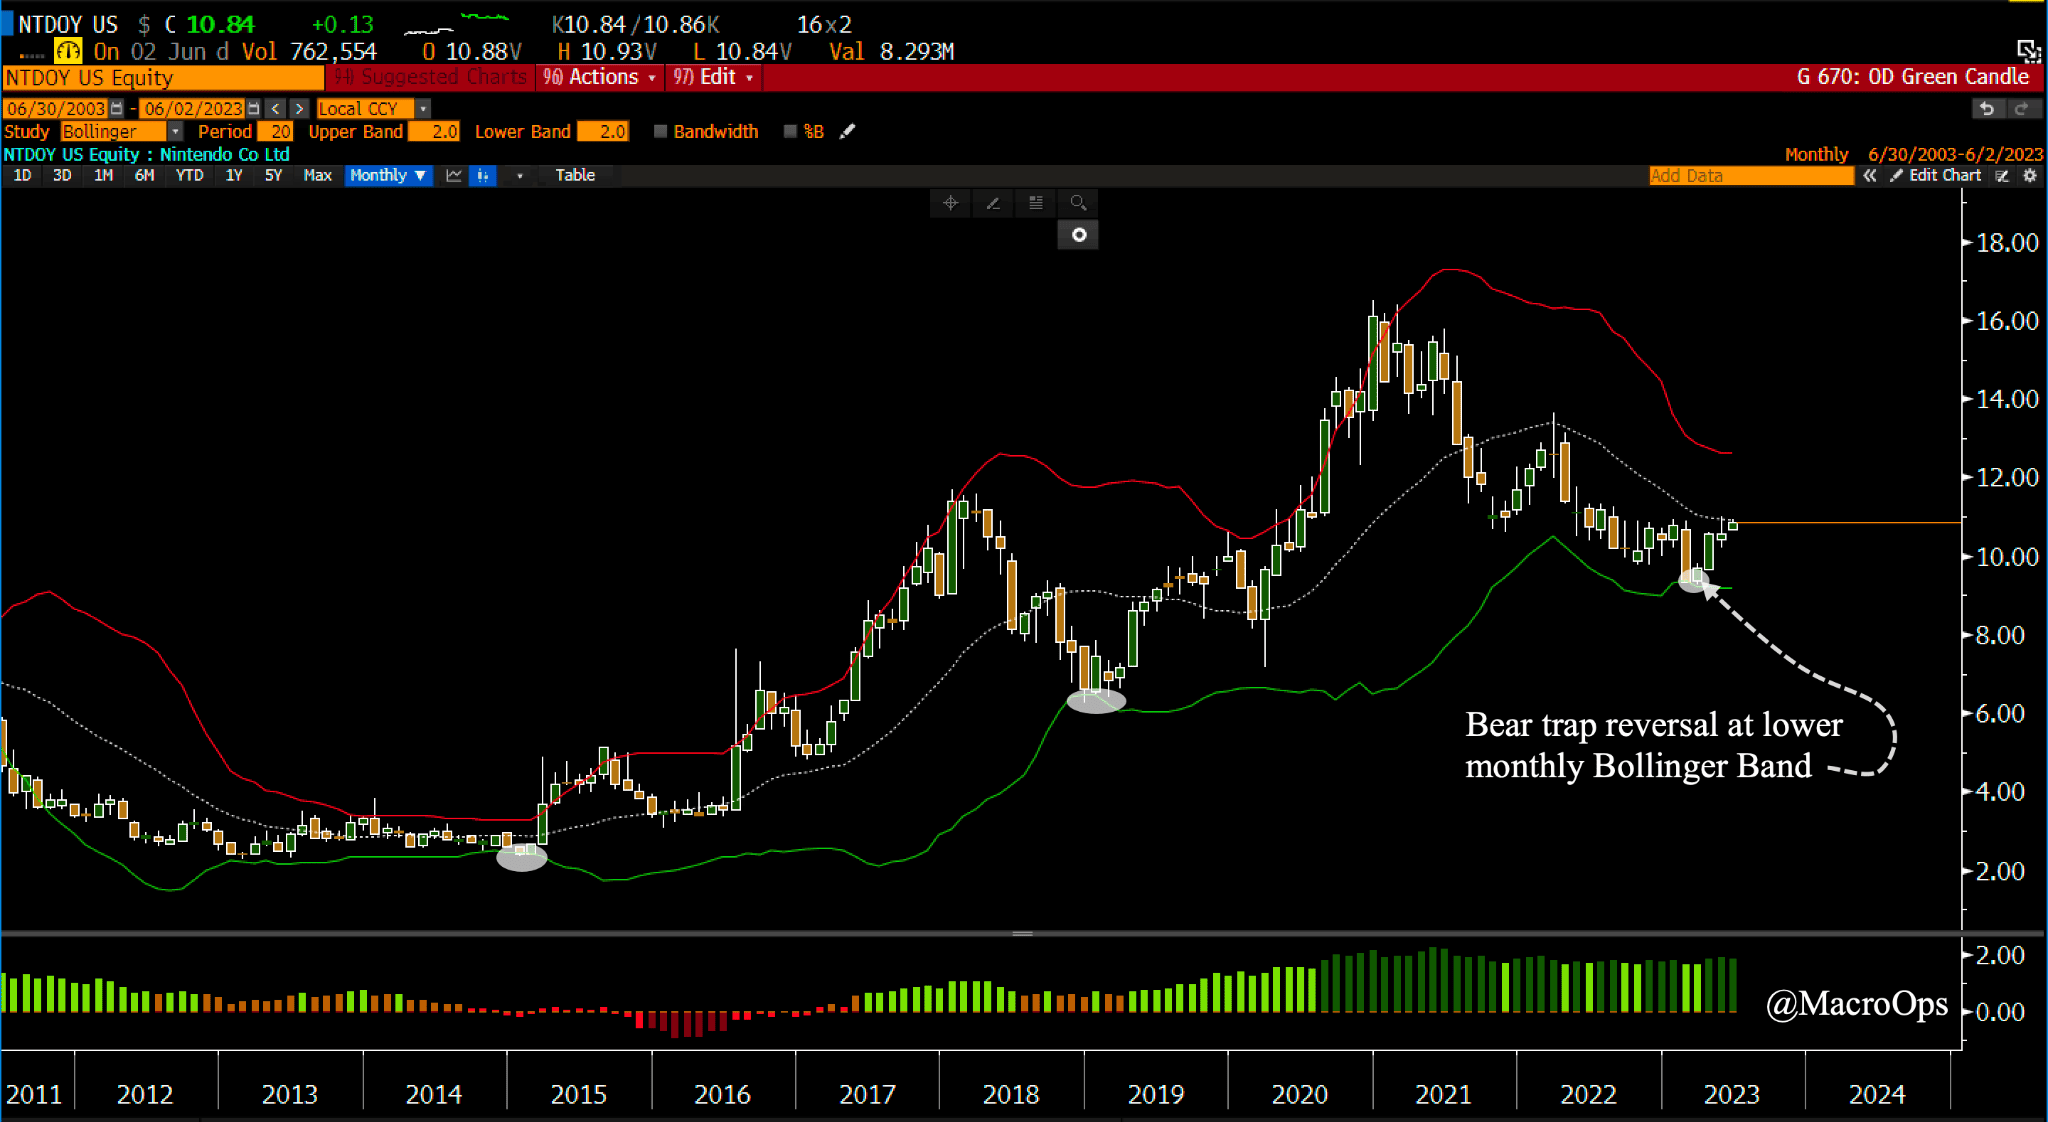Open start date calendar picker
2048x1122 pixels.
click(x=117, y=109)
